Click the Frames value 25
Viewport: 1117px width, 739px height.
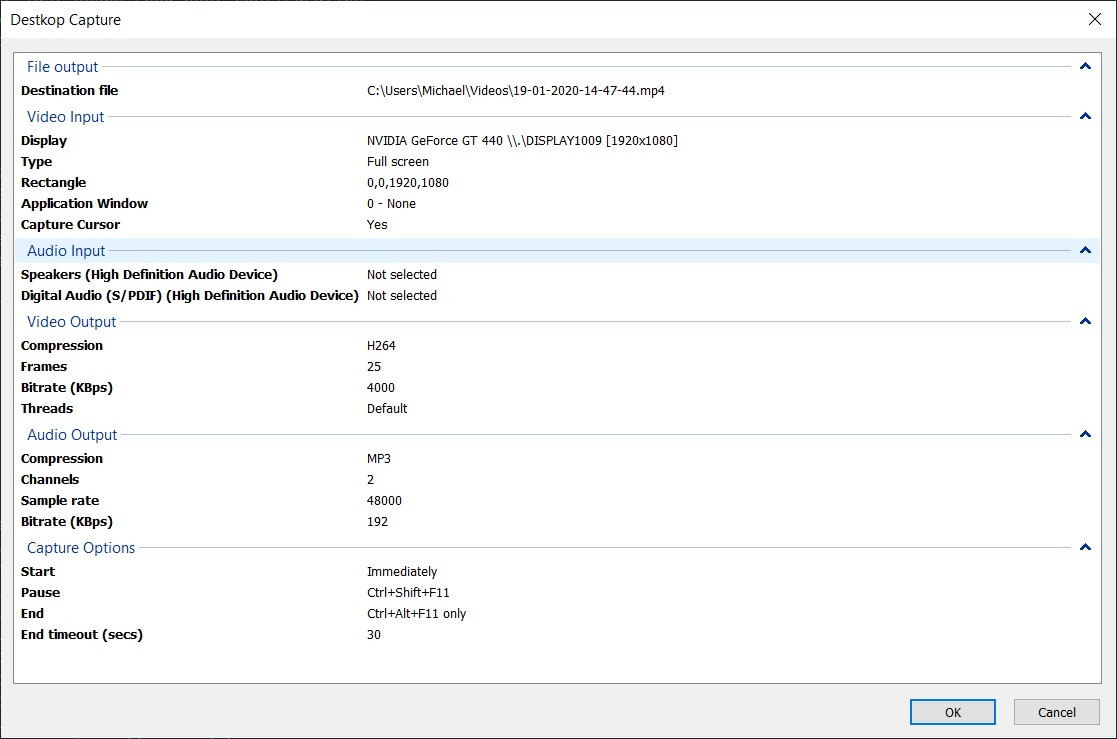point(374,367)
